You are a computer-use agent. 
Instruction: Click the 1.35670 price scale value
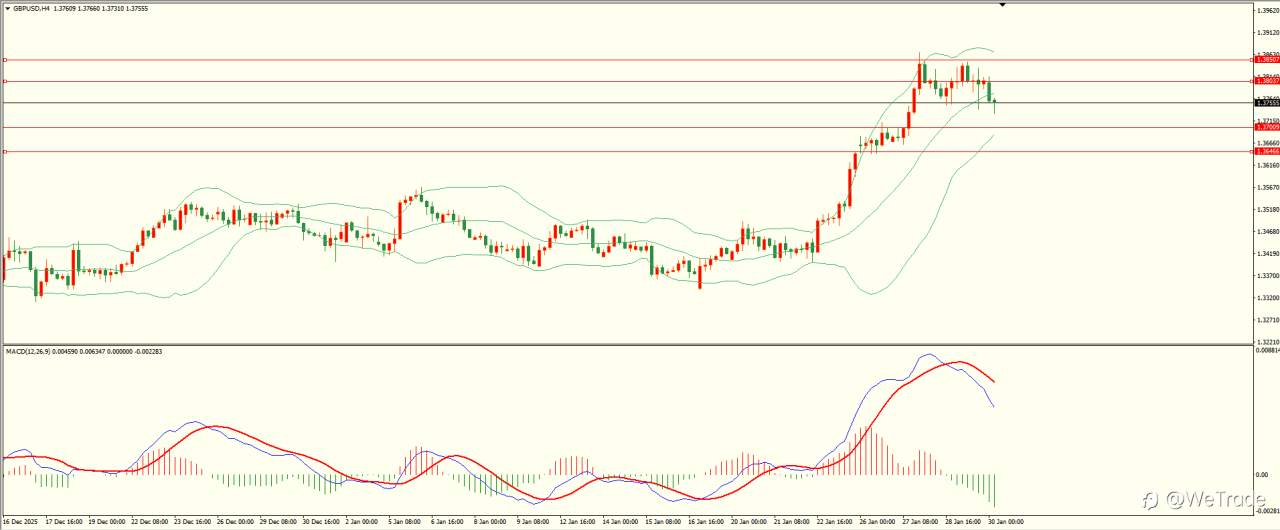(1269, 187)
